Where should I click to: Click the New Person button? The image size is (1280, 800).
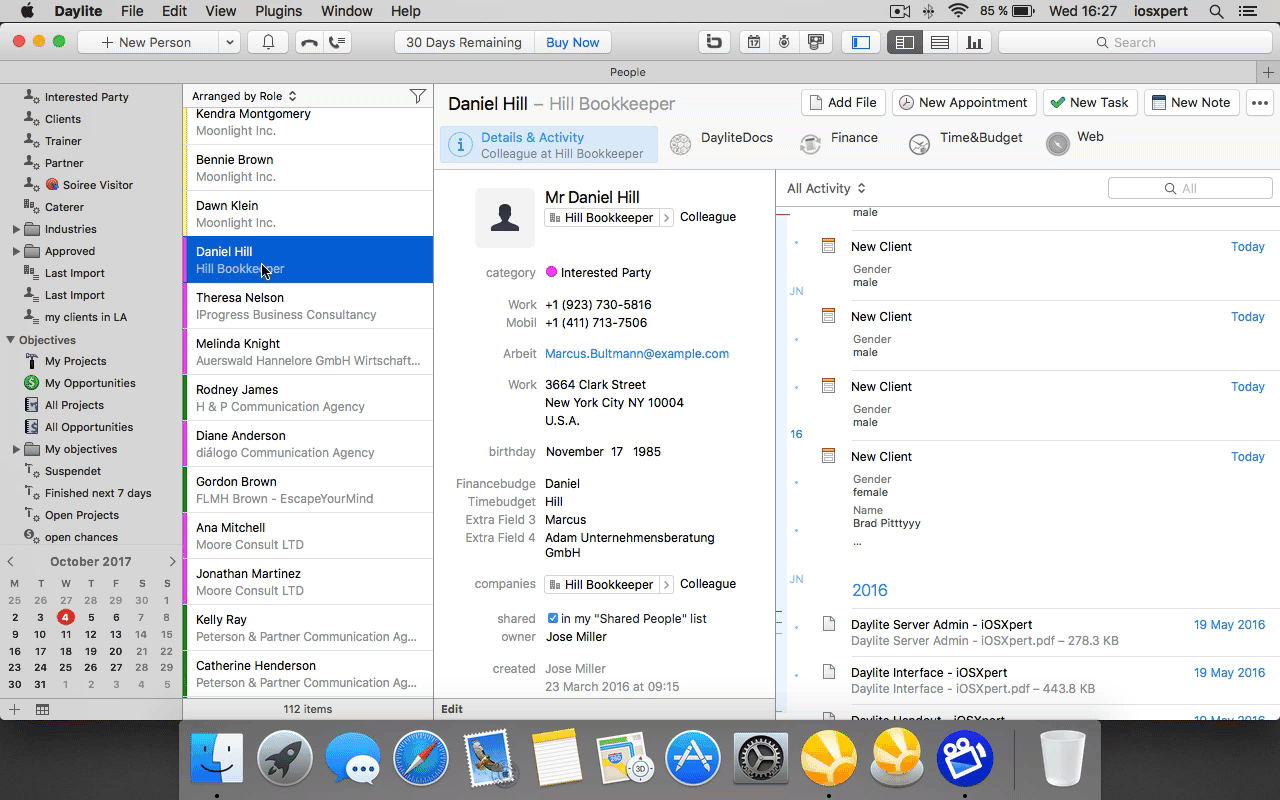coord(149,42)
